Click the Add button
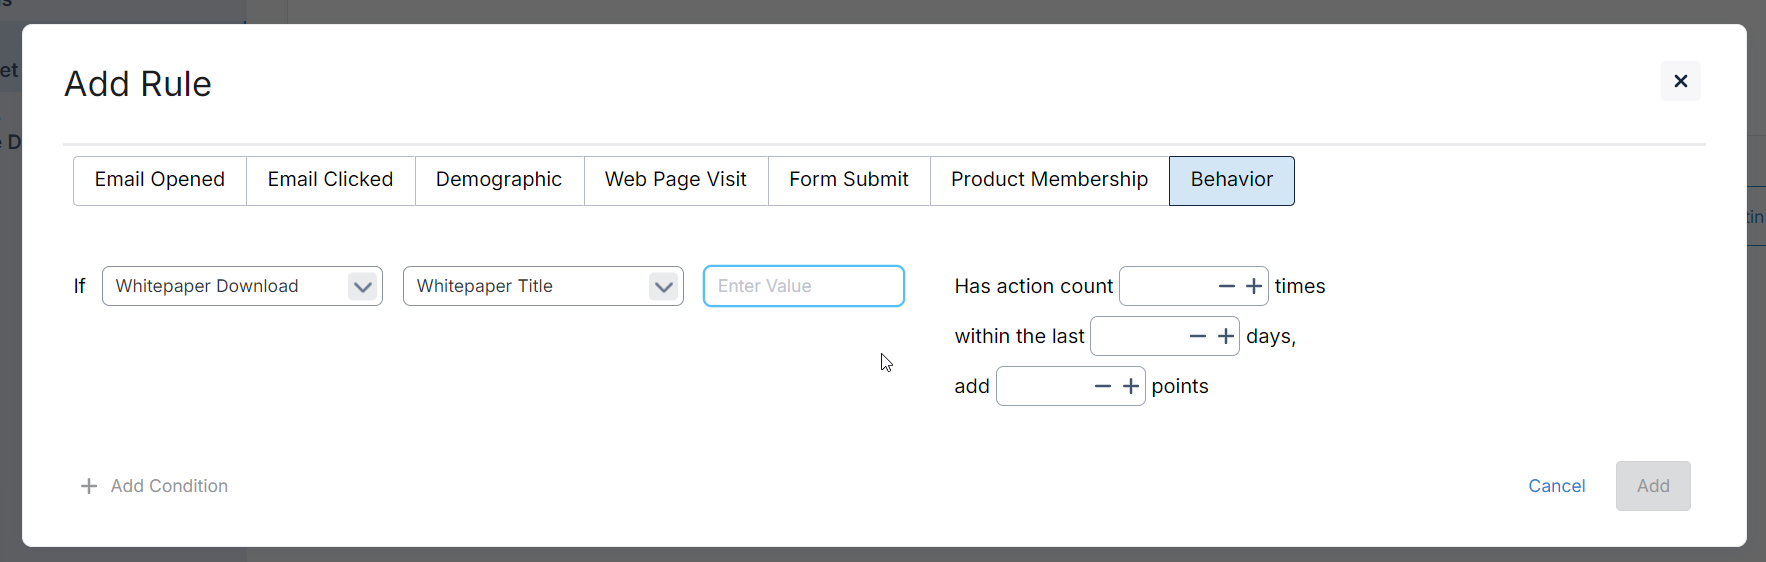The image size is (1766, 562). coord(1653,486)
